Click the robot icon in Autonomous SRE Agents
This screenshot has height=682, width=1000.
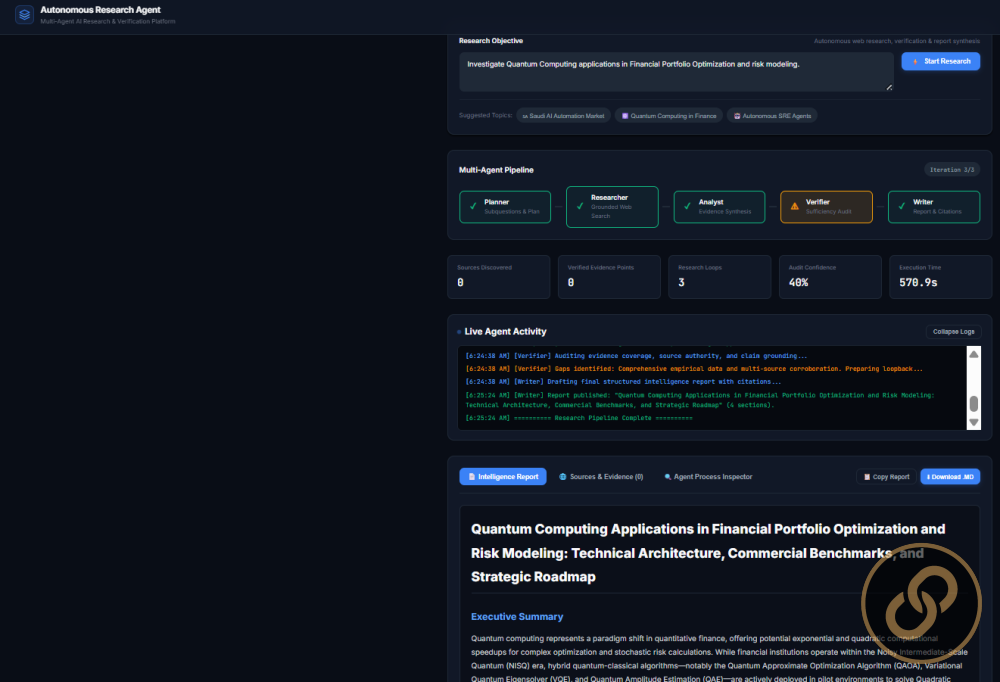(x=737, y=116)
